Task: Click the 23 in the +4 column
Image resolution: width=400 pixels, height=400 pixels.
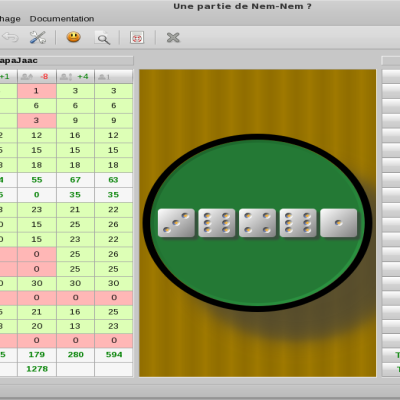Action: pos(75,239)
